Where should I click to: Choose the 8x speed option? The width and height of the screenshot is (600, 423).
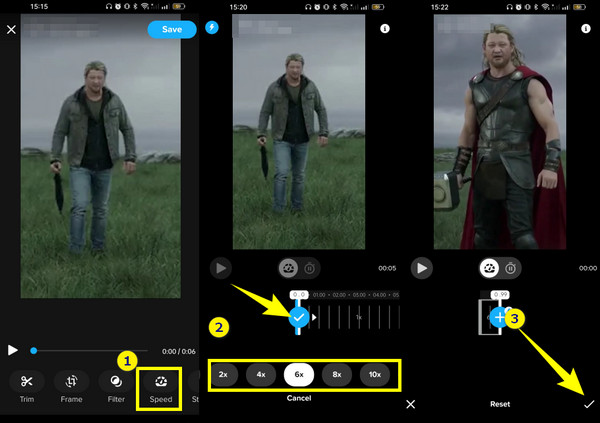click(337, 374)
